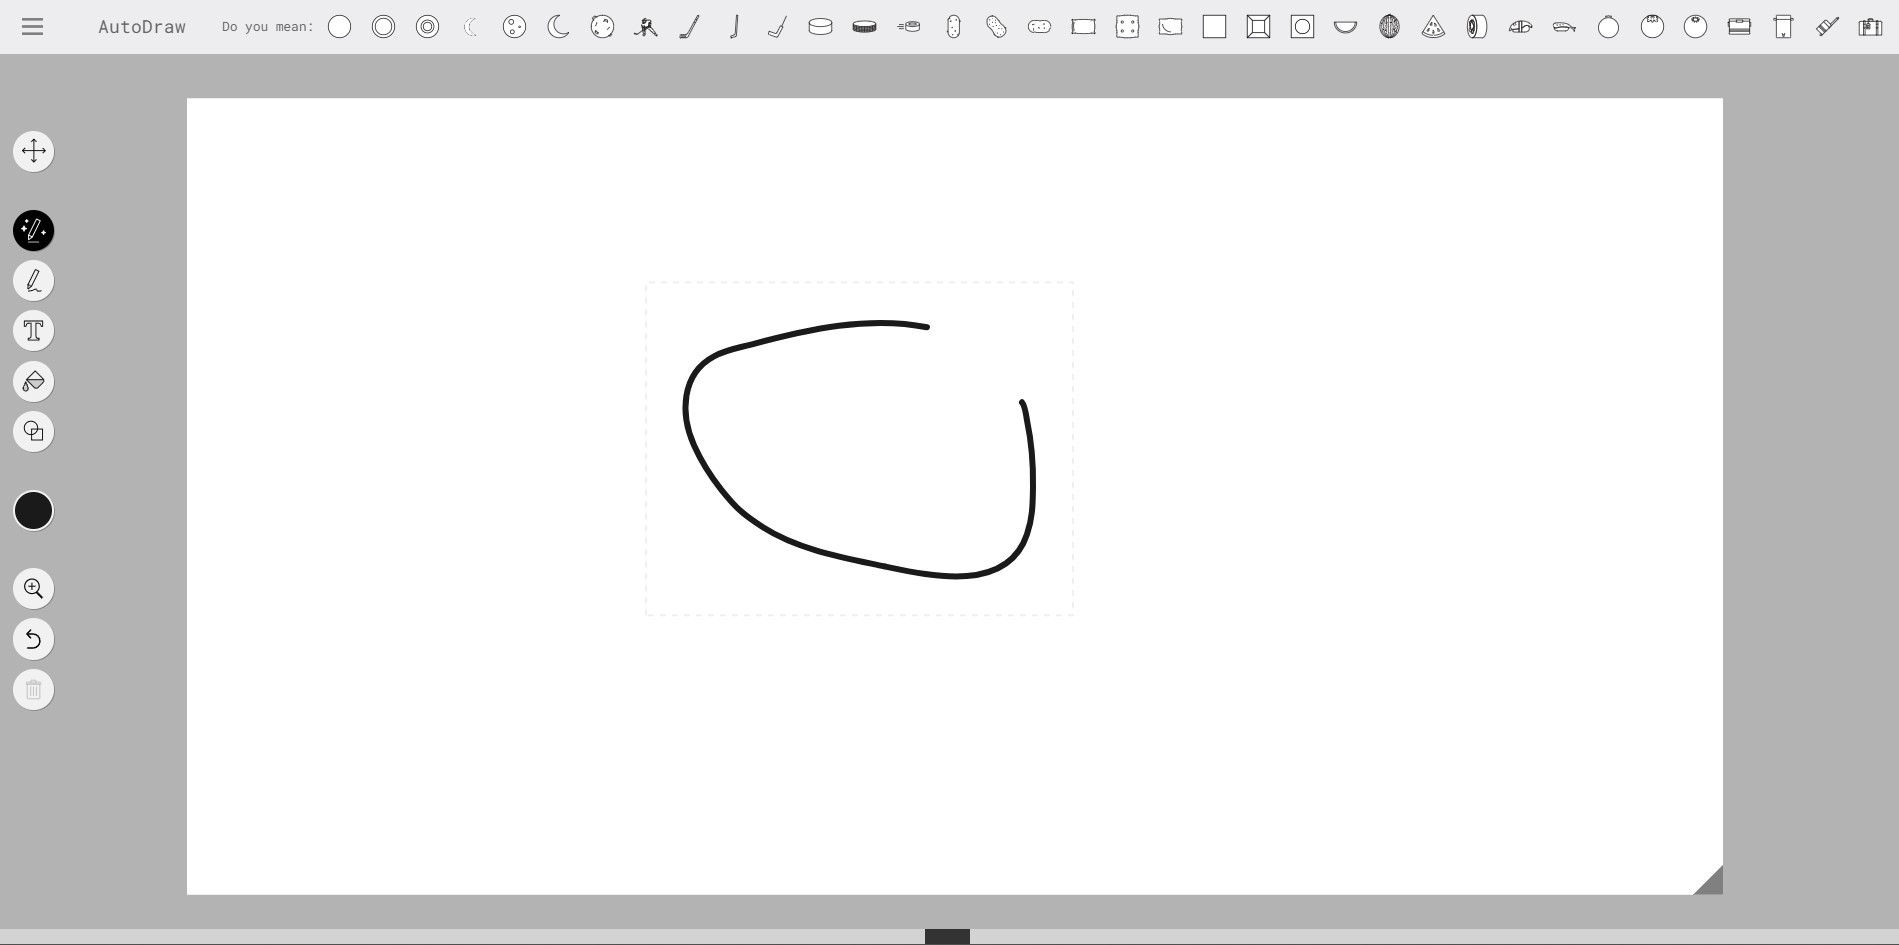This screenshot has height=945, width=1899.
Task: Choose the dark filled hockey puck suggestion
Action: (x=864, y=27)
